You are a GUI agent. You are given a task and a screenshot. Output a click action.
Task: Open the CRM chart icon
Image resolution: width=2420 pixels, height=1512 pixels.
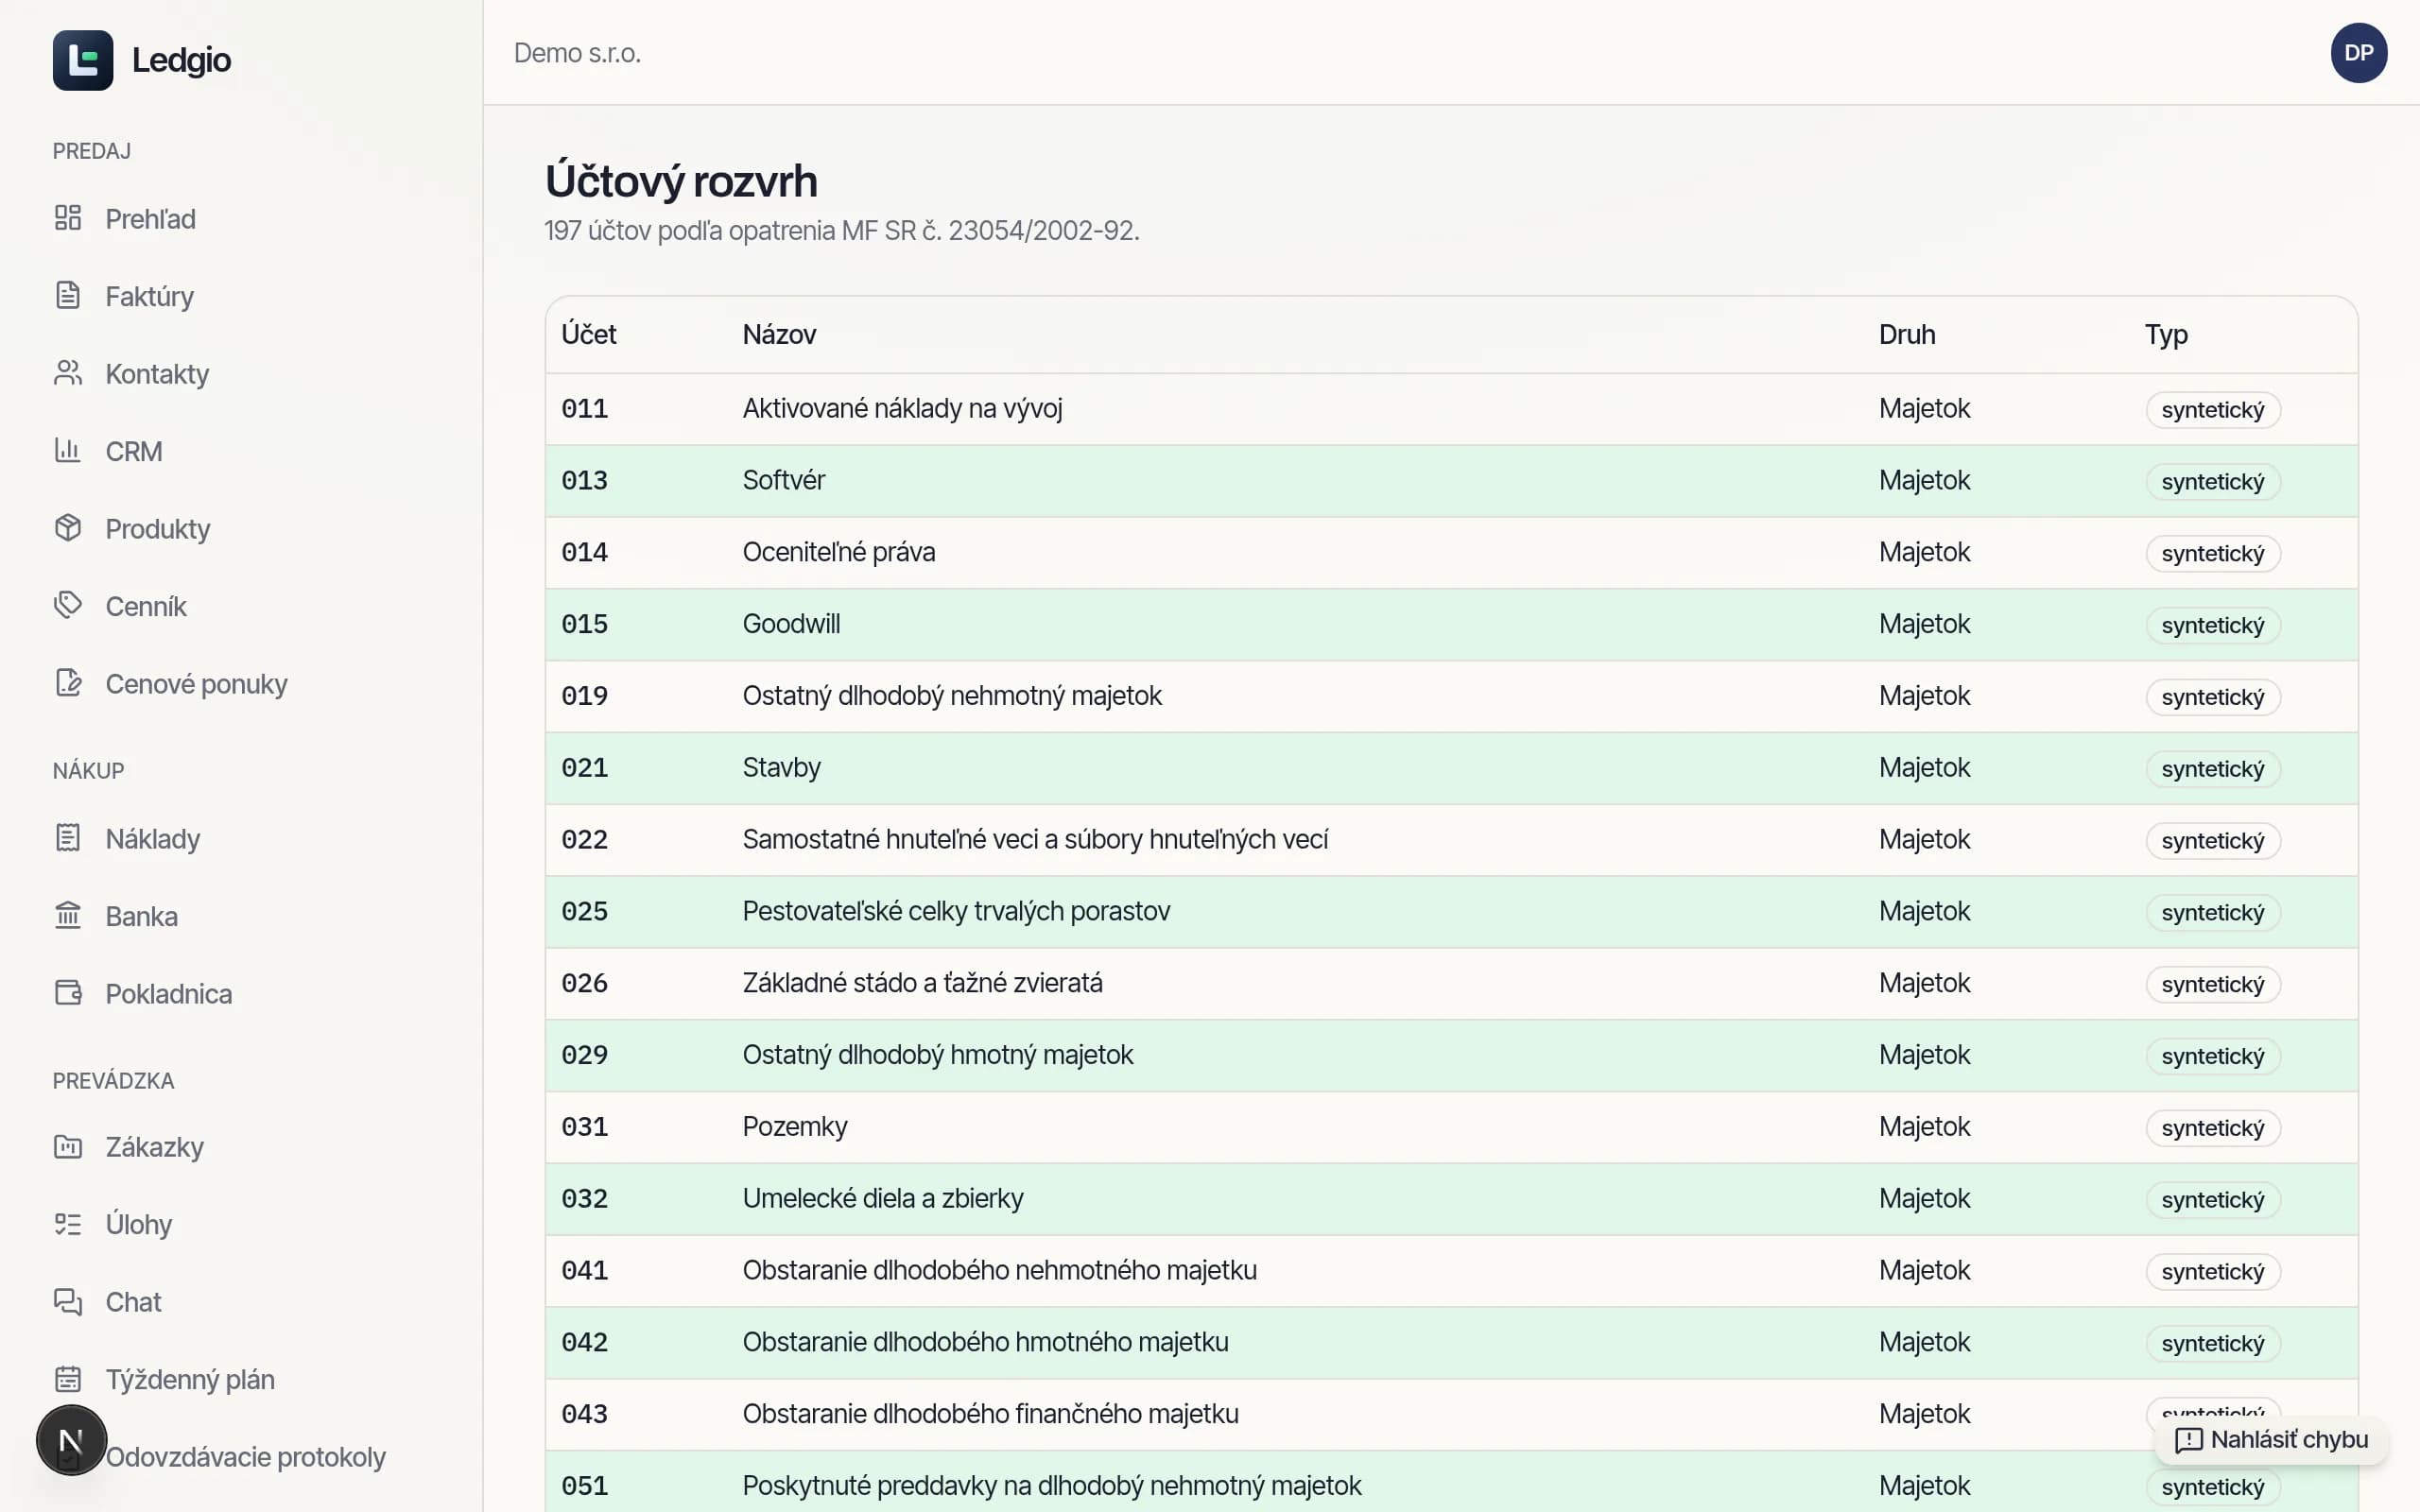(x=68, y=450)
